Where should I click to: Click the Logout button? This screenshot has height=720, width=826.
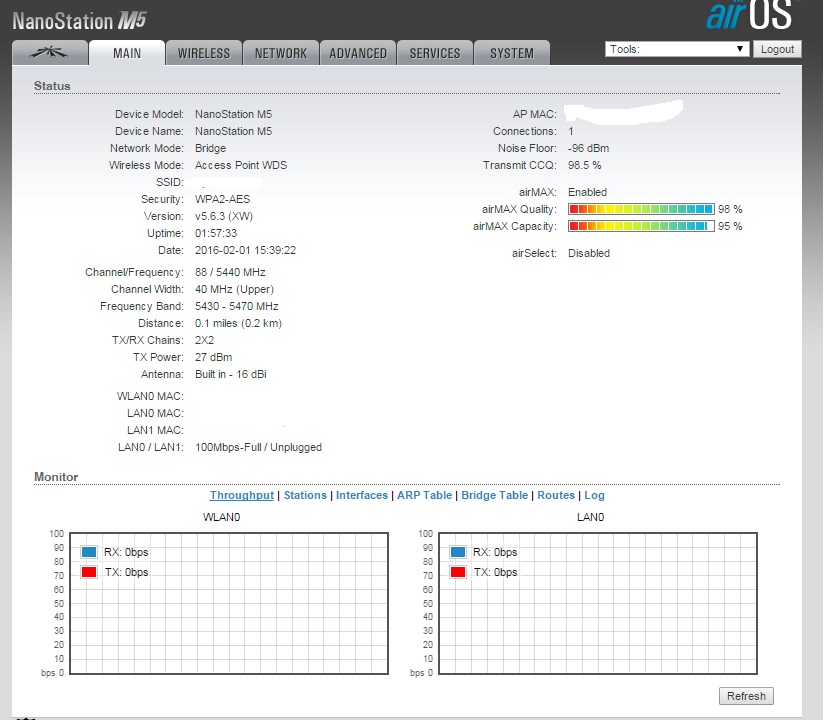(x=777, y=49)
